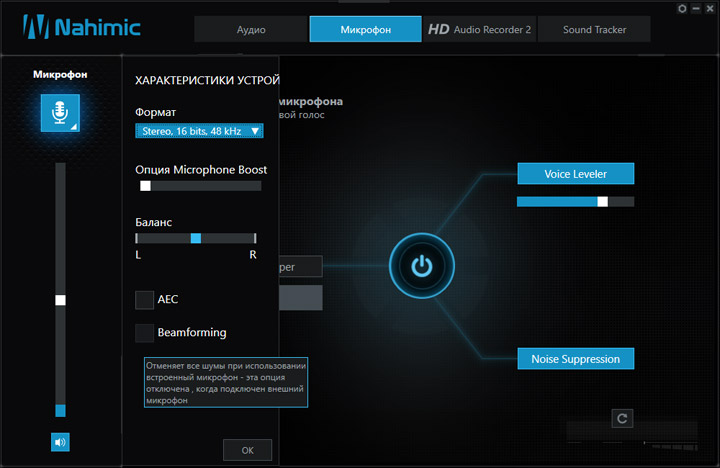The height and width of the screenshot is (468, 720).
Task: Click the Voice Leveler level slider
Action: tap(576, 201)
